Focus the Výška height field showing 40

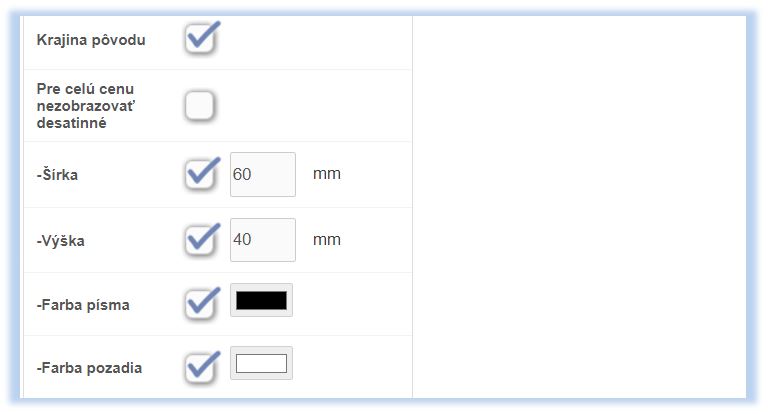pos(263,240)
